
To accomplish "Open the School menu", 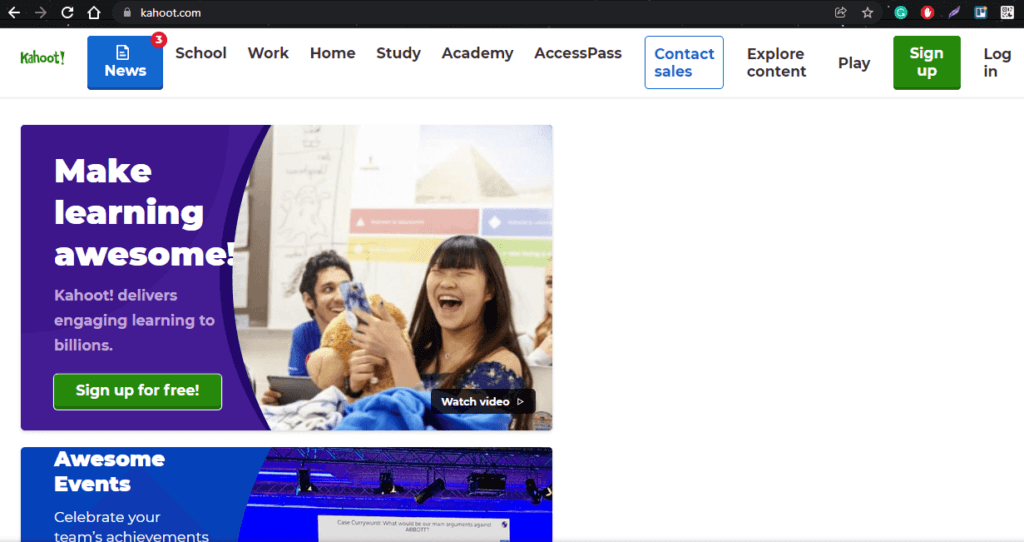I will point(201,53).
